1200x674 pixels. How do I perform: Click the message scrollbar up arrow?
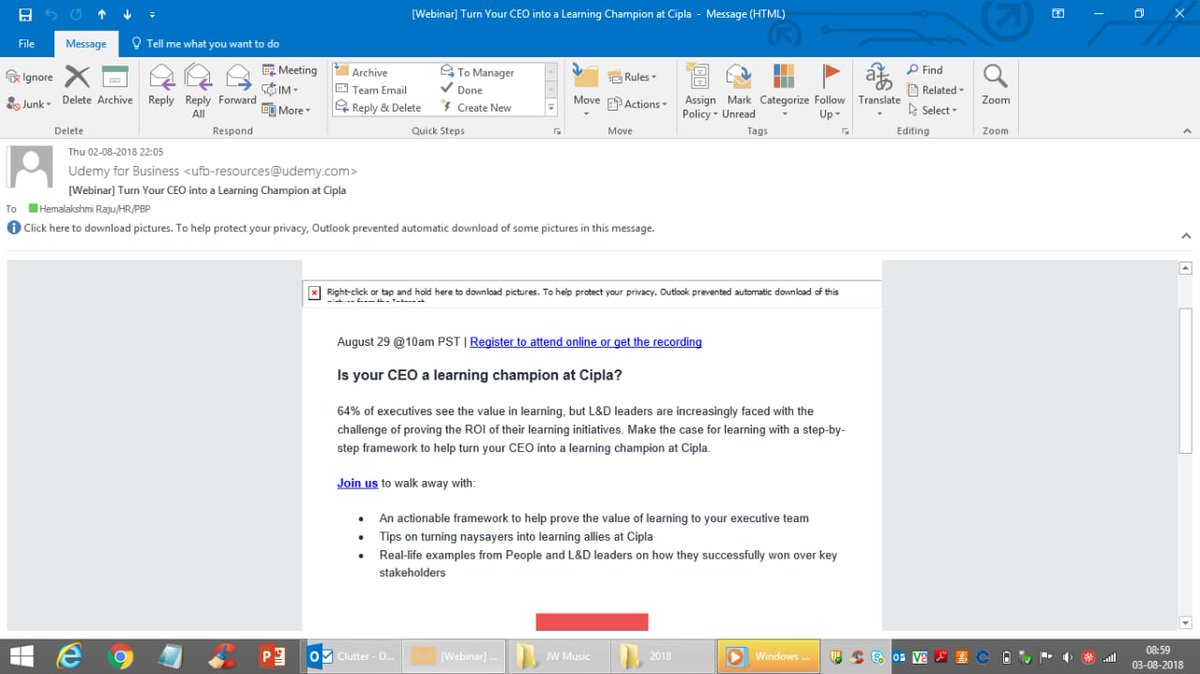[1186, 268]
